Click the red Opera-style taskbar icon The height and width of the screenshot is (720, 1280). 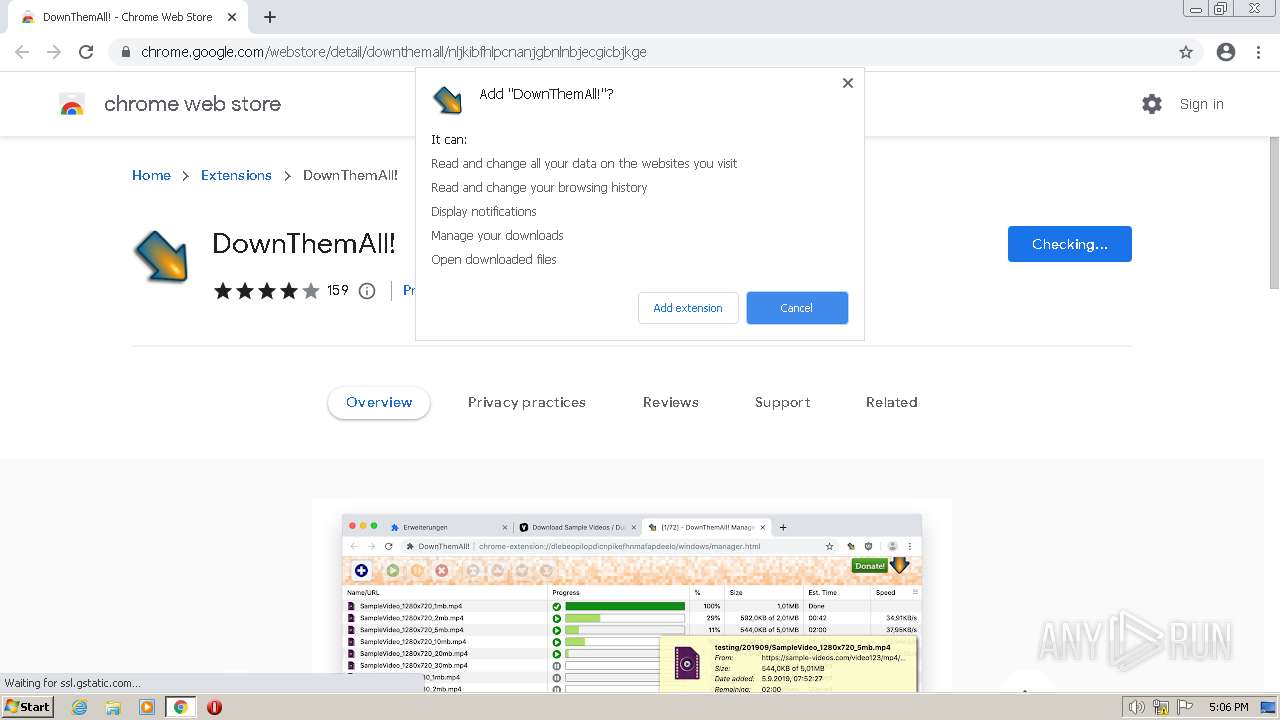click(x=214, y=707)
